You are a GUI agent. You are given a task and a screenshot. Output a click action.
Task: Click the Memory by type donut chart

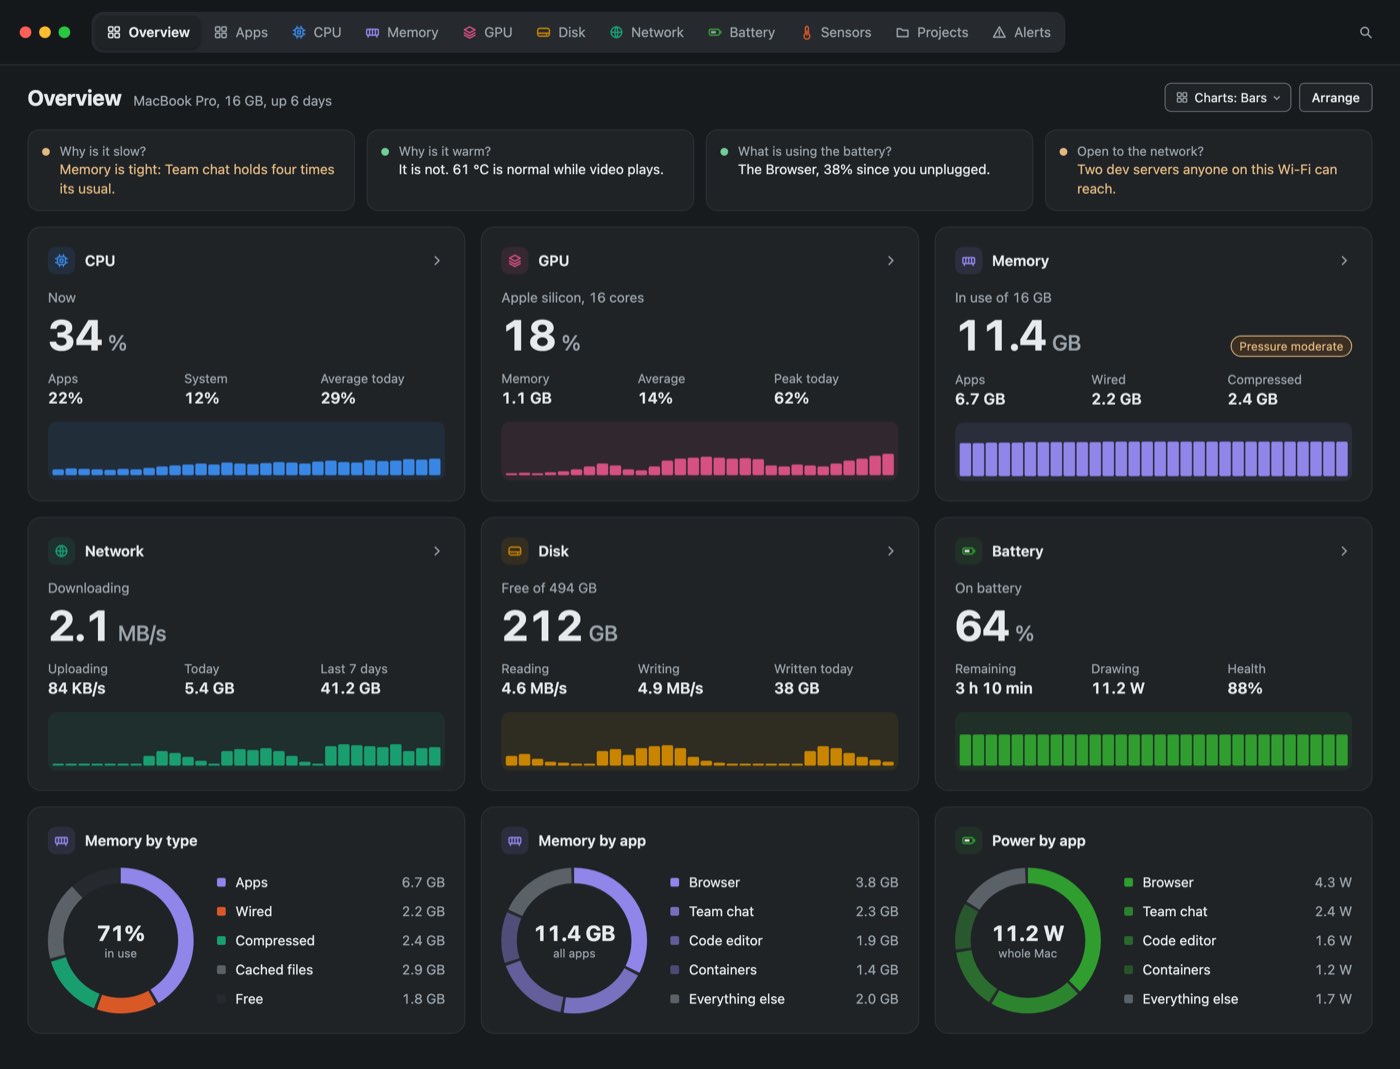(x=121, y=940)
